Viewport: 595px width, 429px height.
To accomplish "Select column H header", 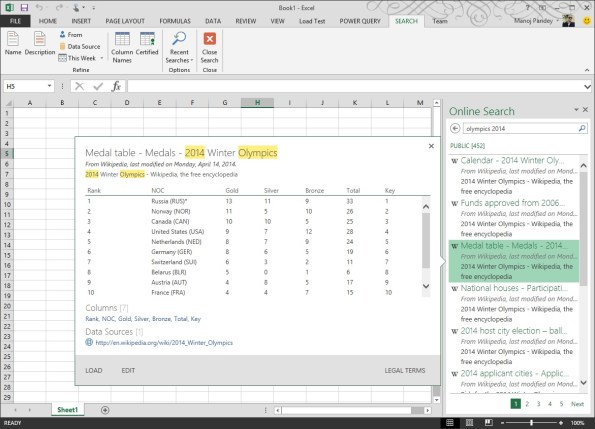I will (x=257, y=103).
